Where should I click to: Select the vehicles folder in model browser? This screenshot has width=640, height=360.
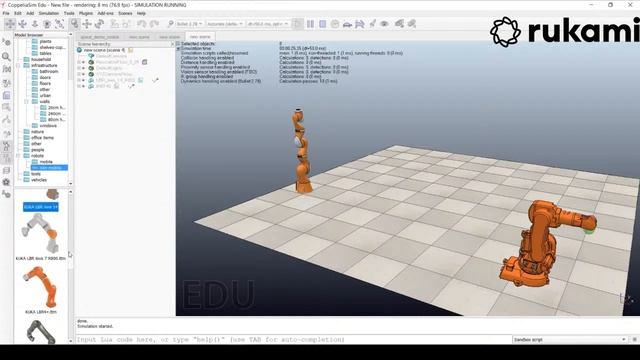coord(39,180)
